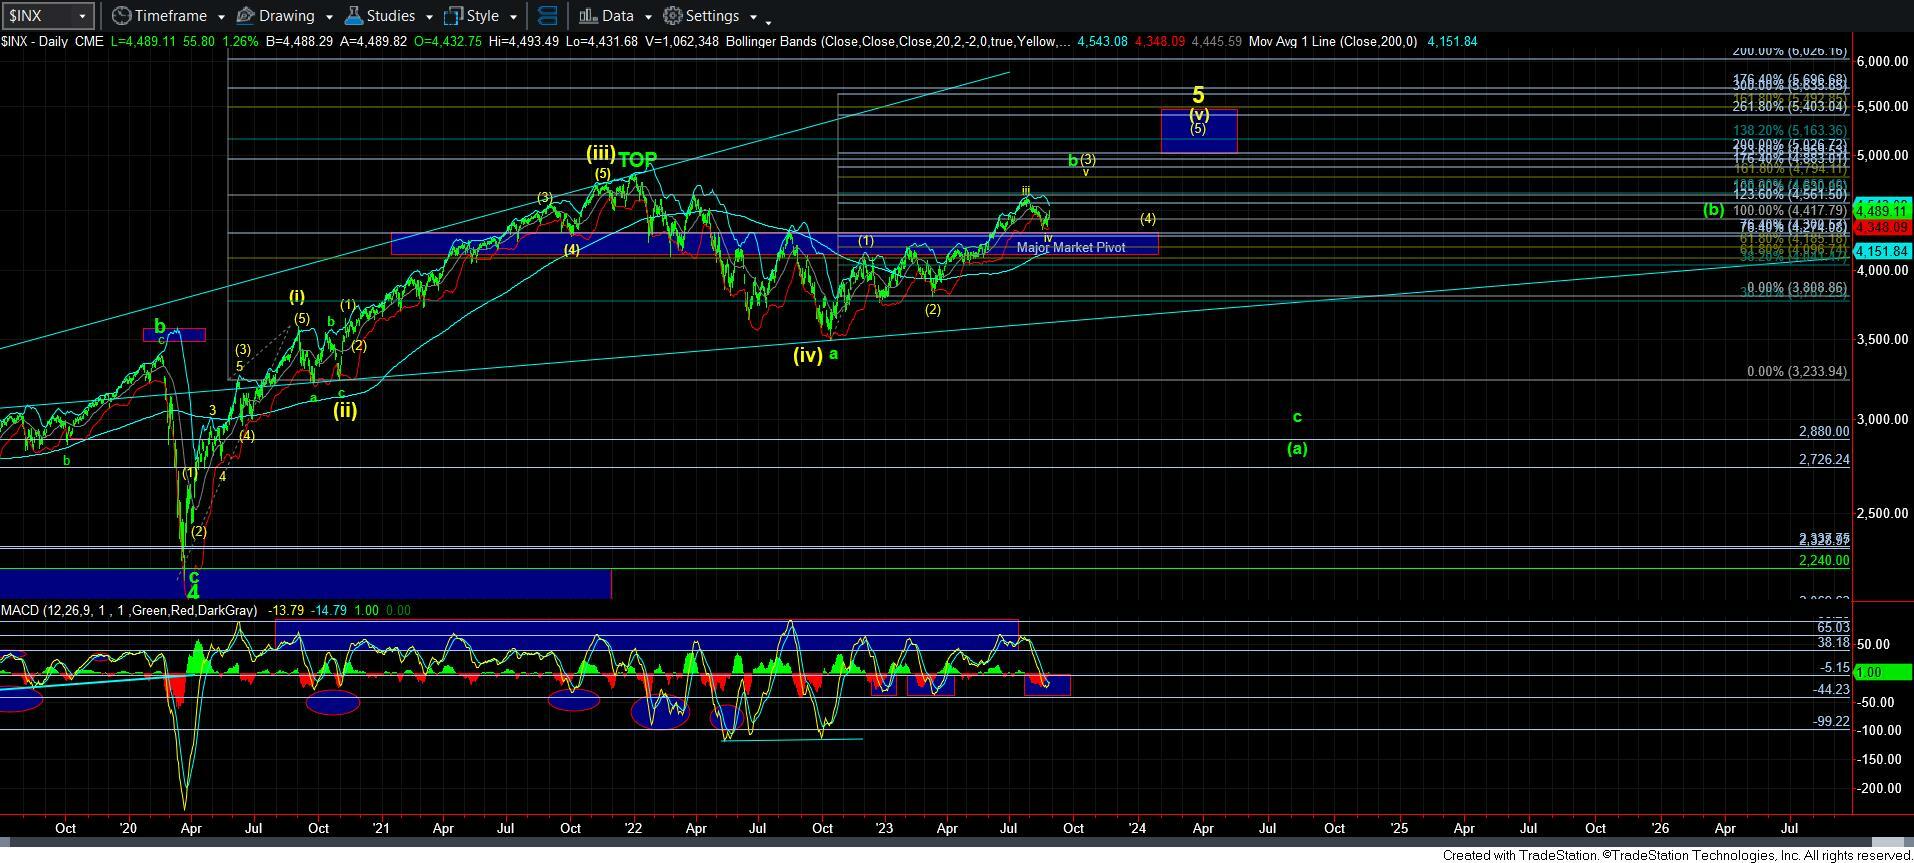Click the Data bar-chart icon
This screenshot has width=1914, height=863.
click(588, 16)
